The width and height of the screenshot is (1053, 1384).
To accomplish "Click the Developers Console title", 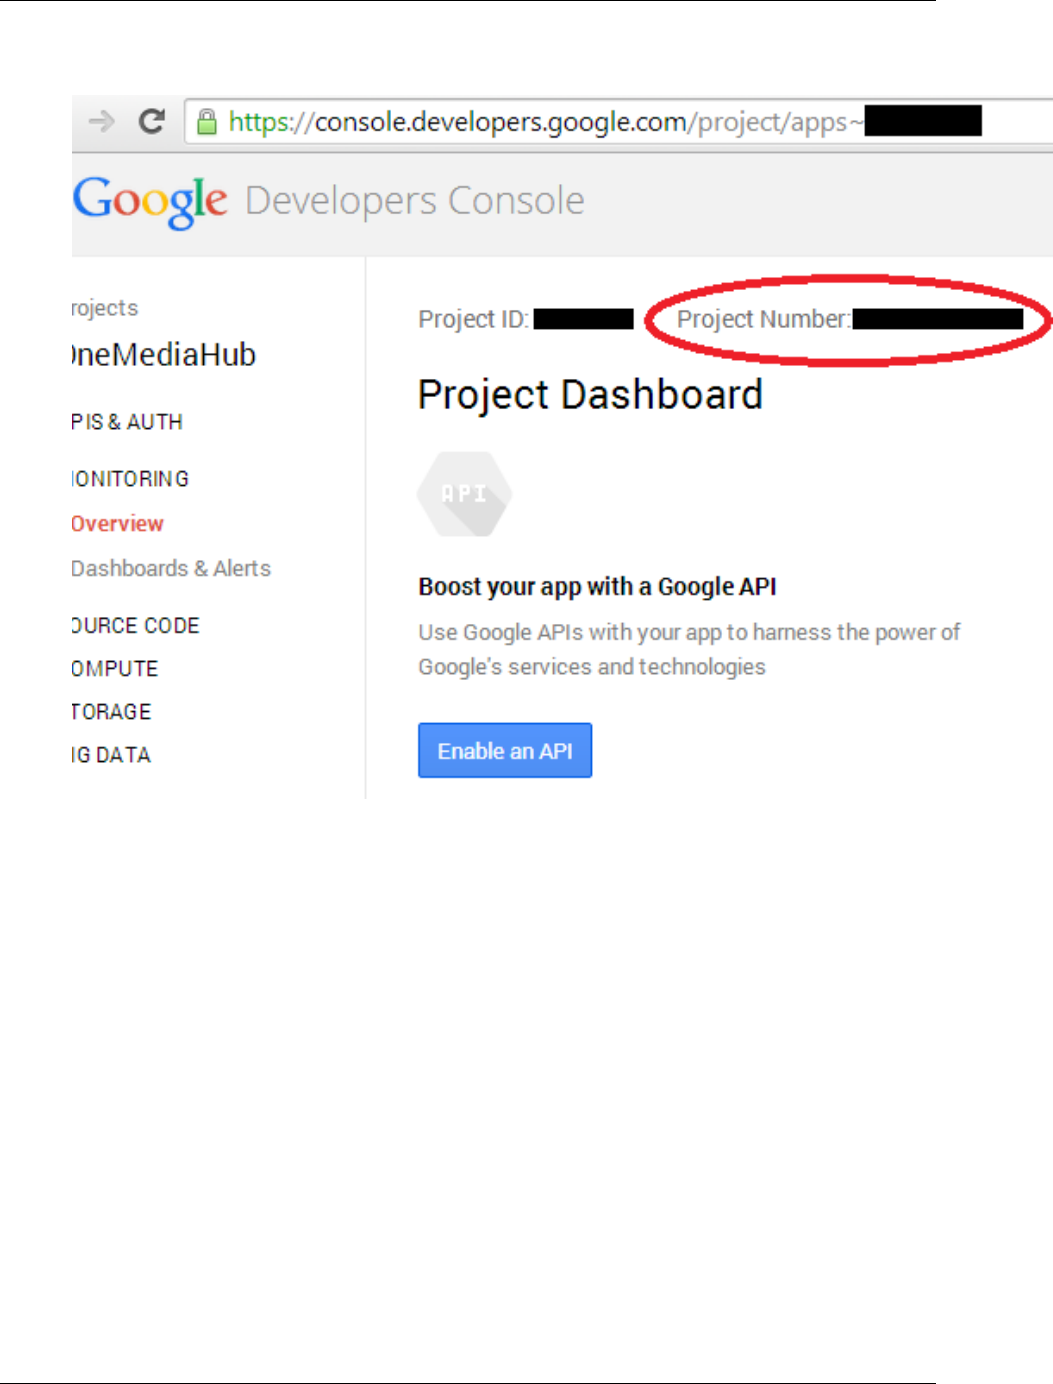I will pyautogui.click(x=414, y=201).
